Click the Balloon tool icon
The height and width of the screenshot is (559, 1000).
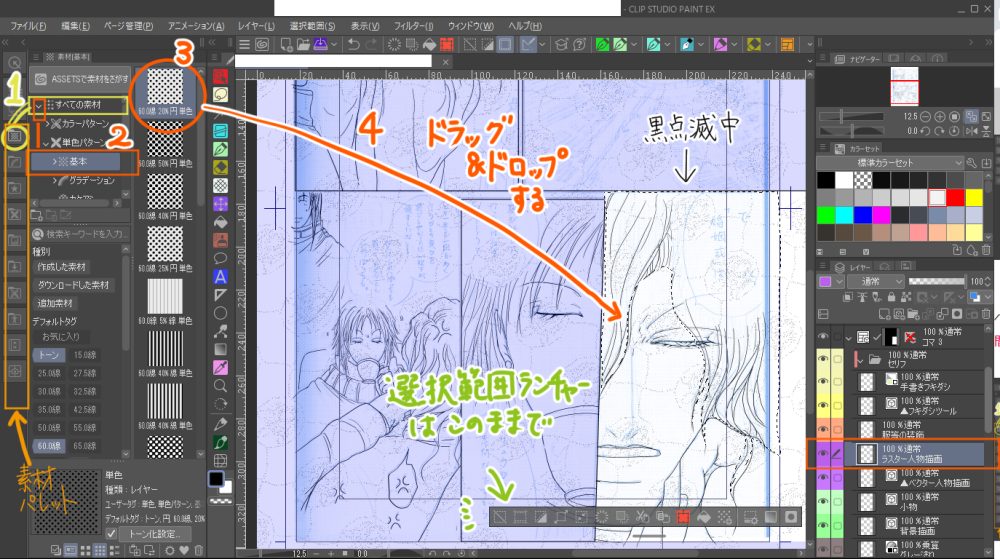click(220, 258)
